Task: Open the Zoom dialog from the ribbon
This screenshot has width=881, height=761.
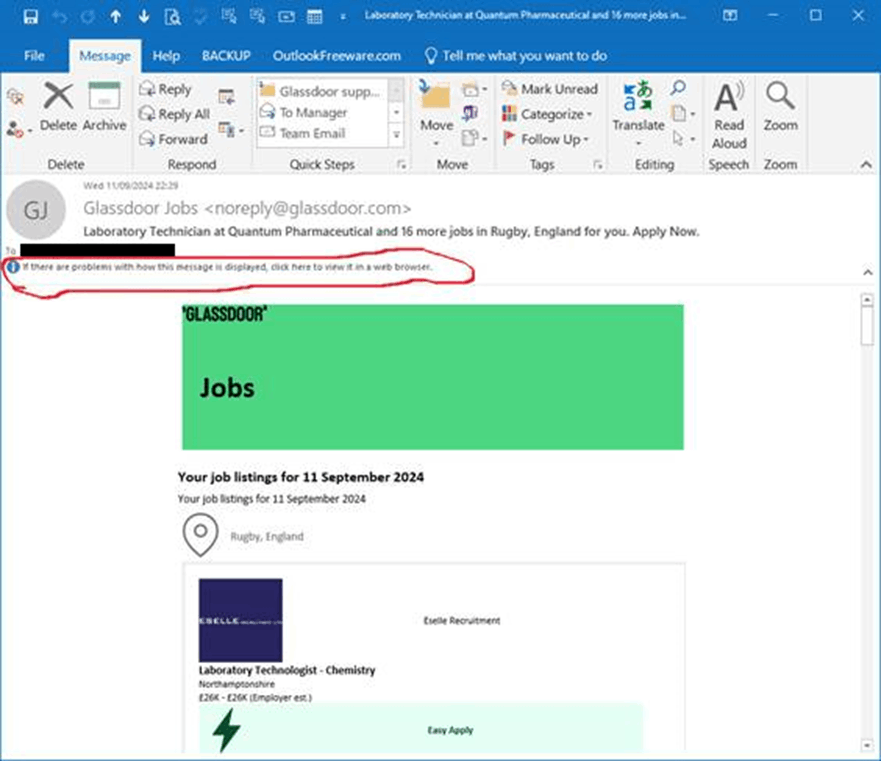Action: (x=780, y=107)
